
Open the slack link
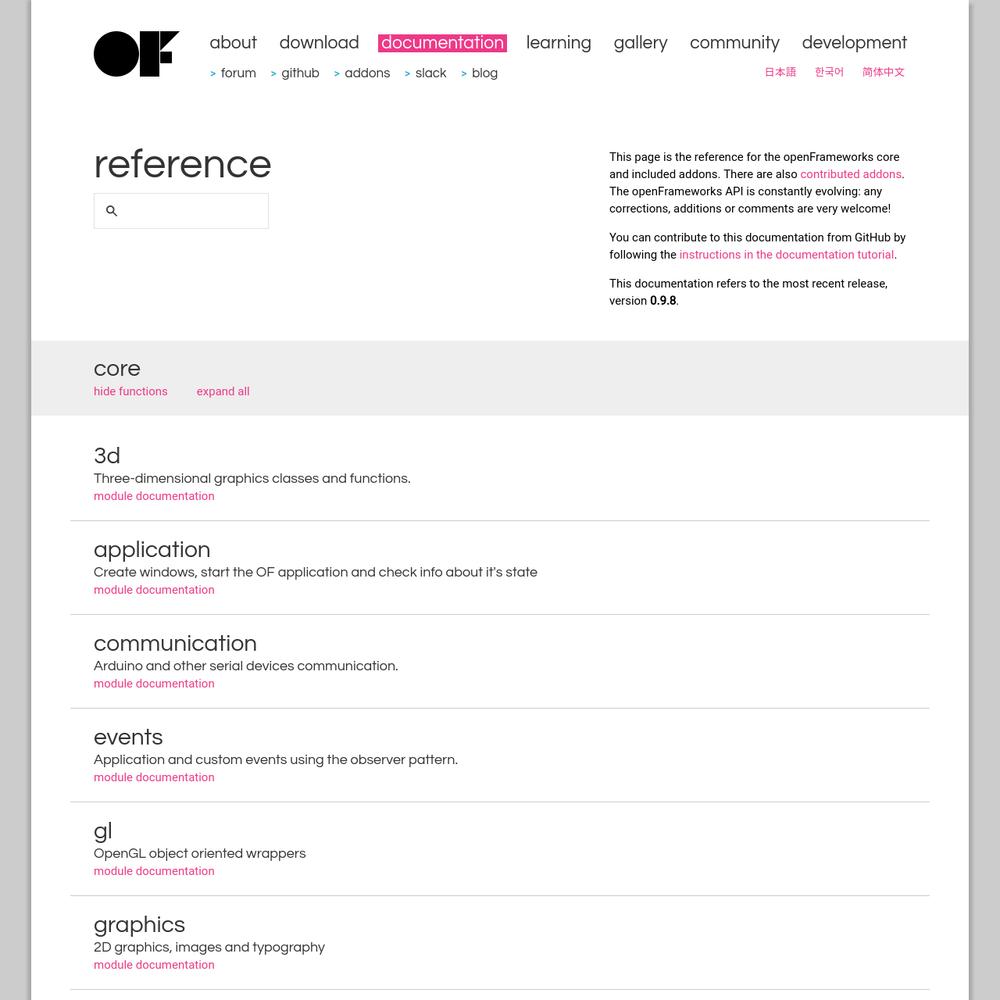(425, 73)
